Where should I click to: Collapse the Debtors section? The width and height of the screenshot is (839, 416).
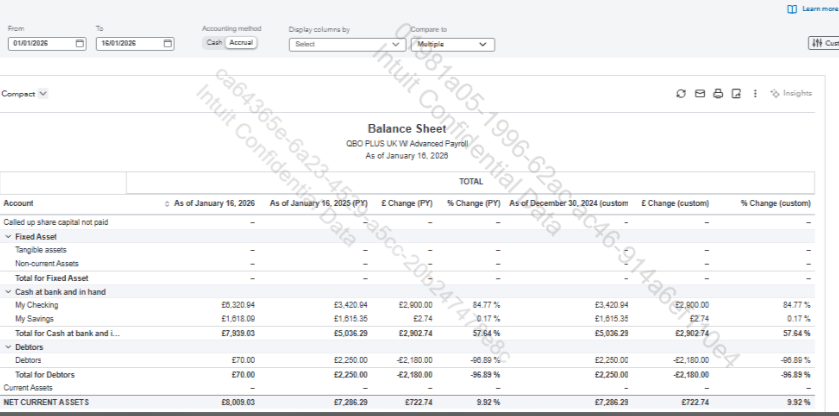tap(8, 346)
